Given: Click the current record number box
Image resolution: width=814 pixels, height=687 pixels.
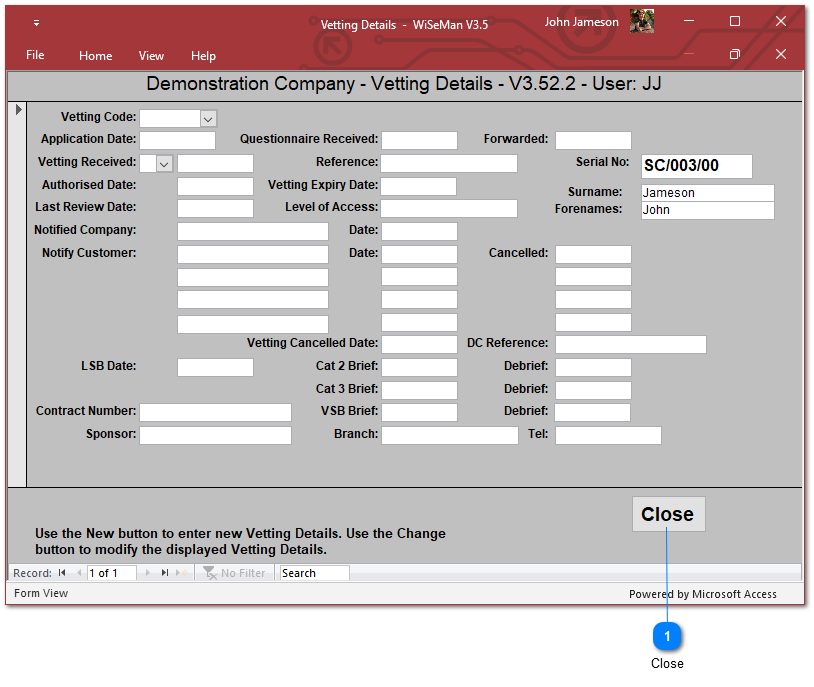Looking at the screenshot, I should pos(112,573).
